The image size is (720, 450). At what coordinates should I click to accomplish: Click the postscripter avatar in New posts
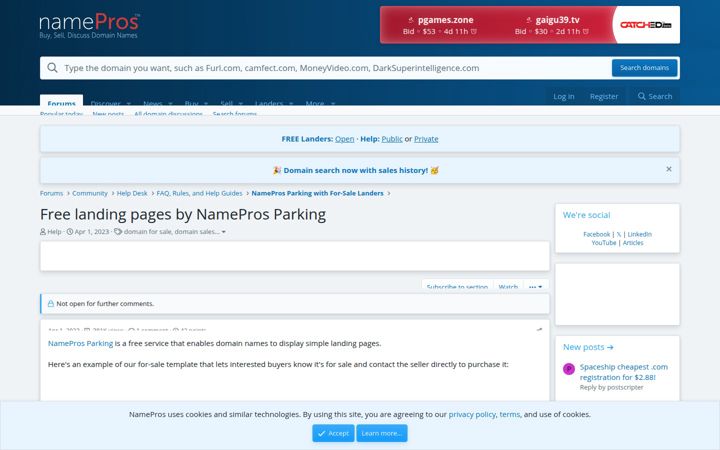coord(569,369)
